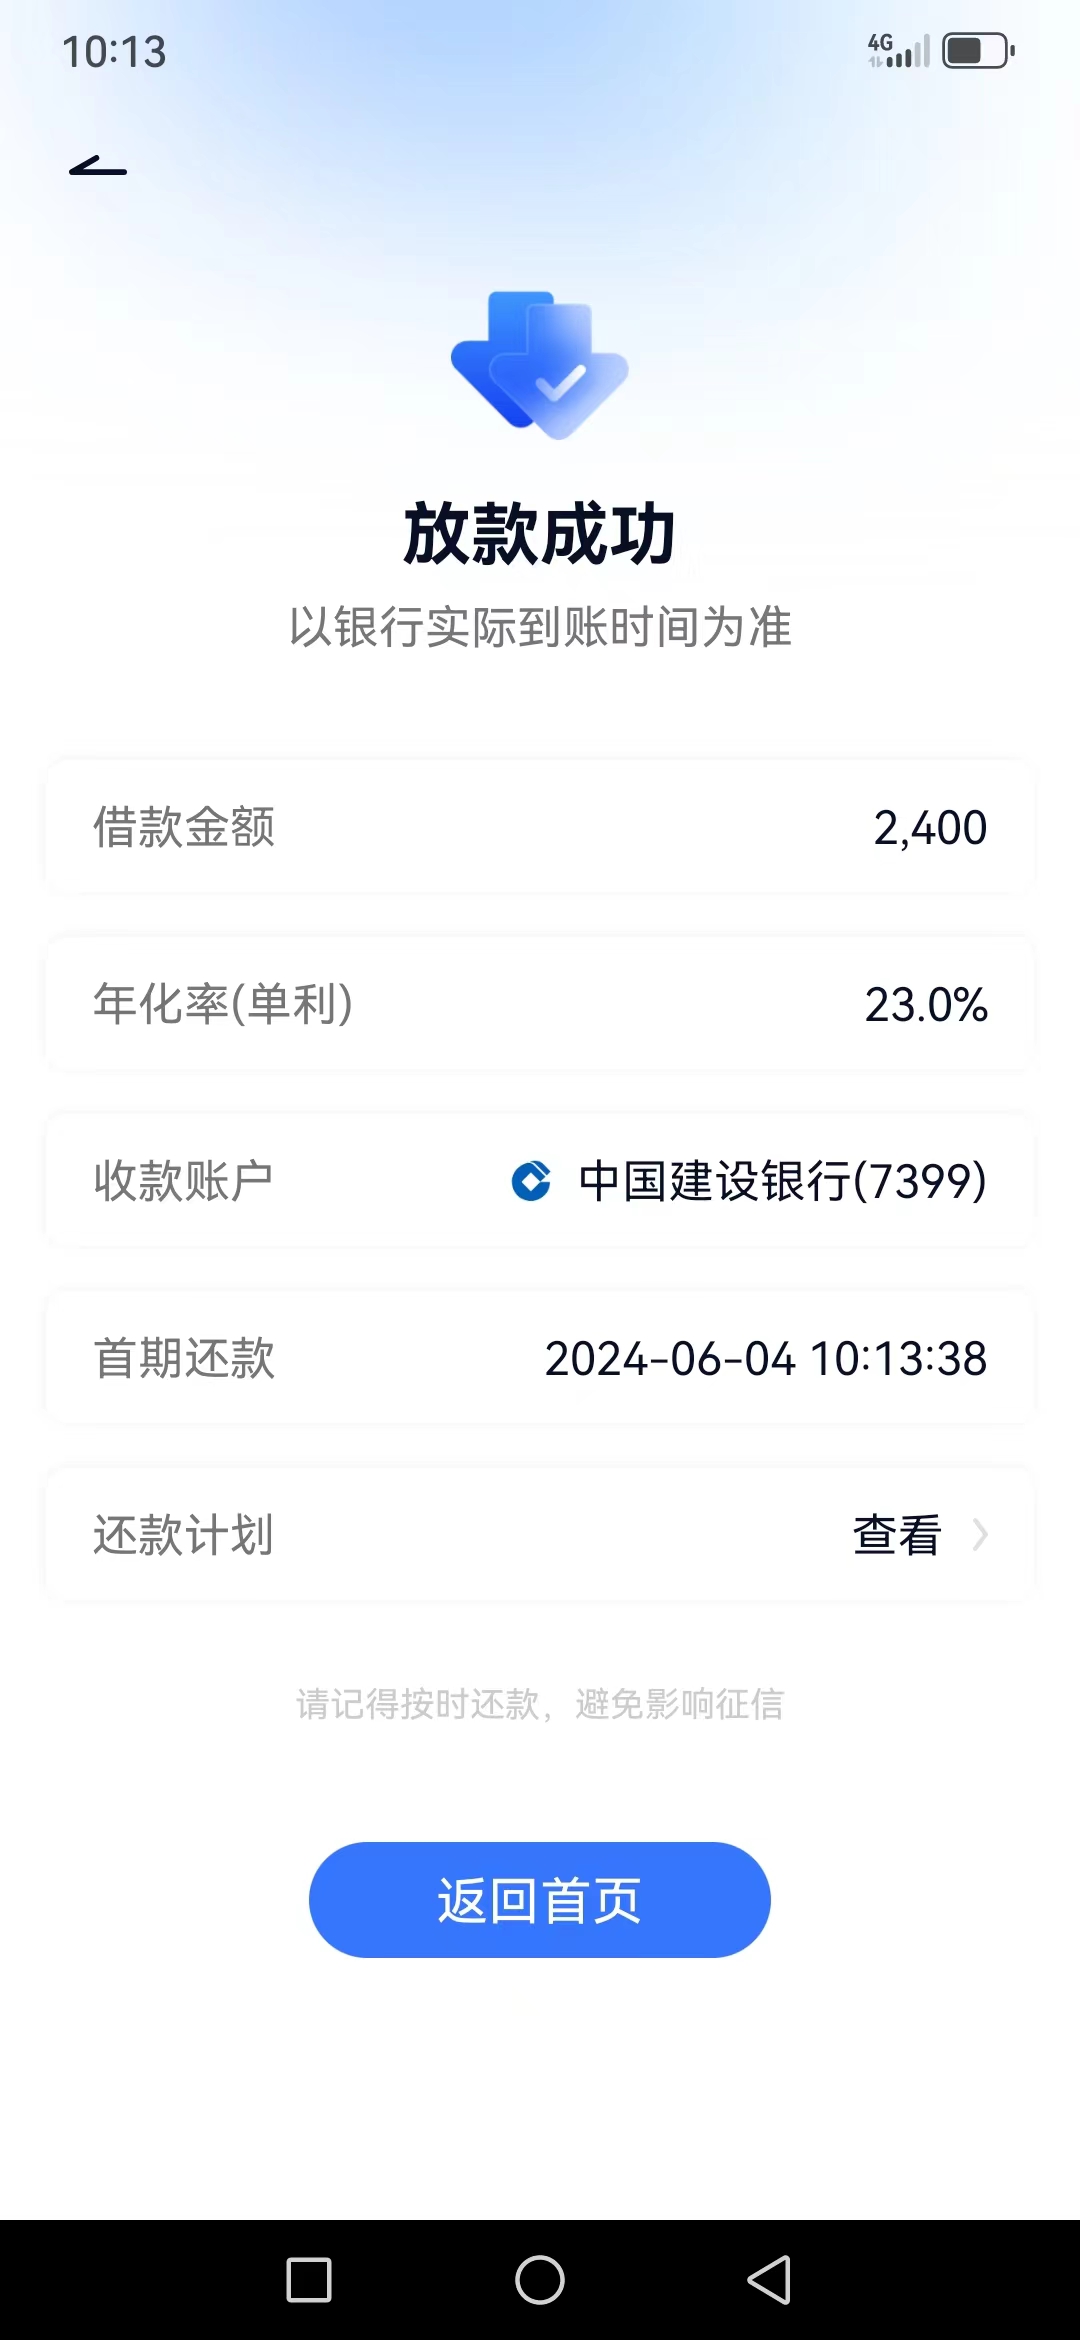Tap the 放款成功 heading
This screenshot has height=2340, width=1080.
click(x=540, y=534)
